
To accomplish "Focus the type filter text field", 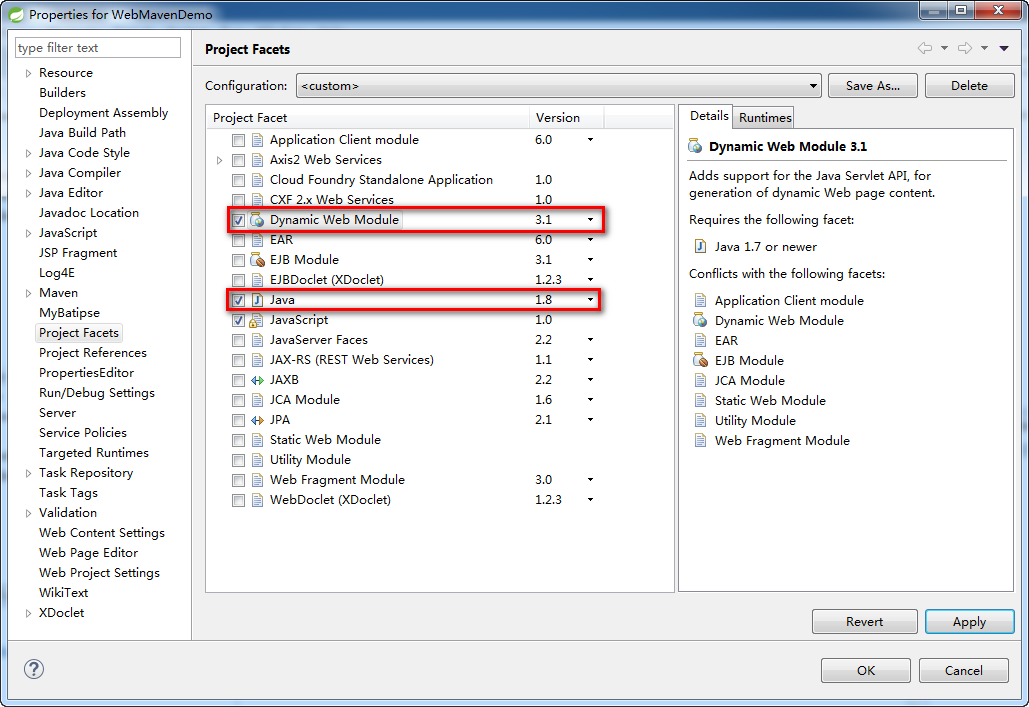I will click(x=98, y=48).
